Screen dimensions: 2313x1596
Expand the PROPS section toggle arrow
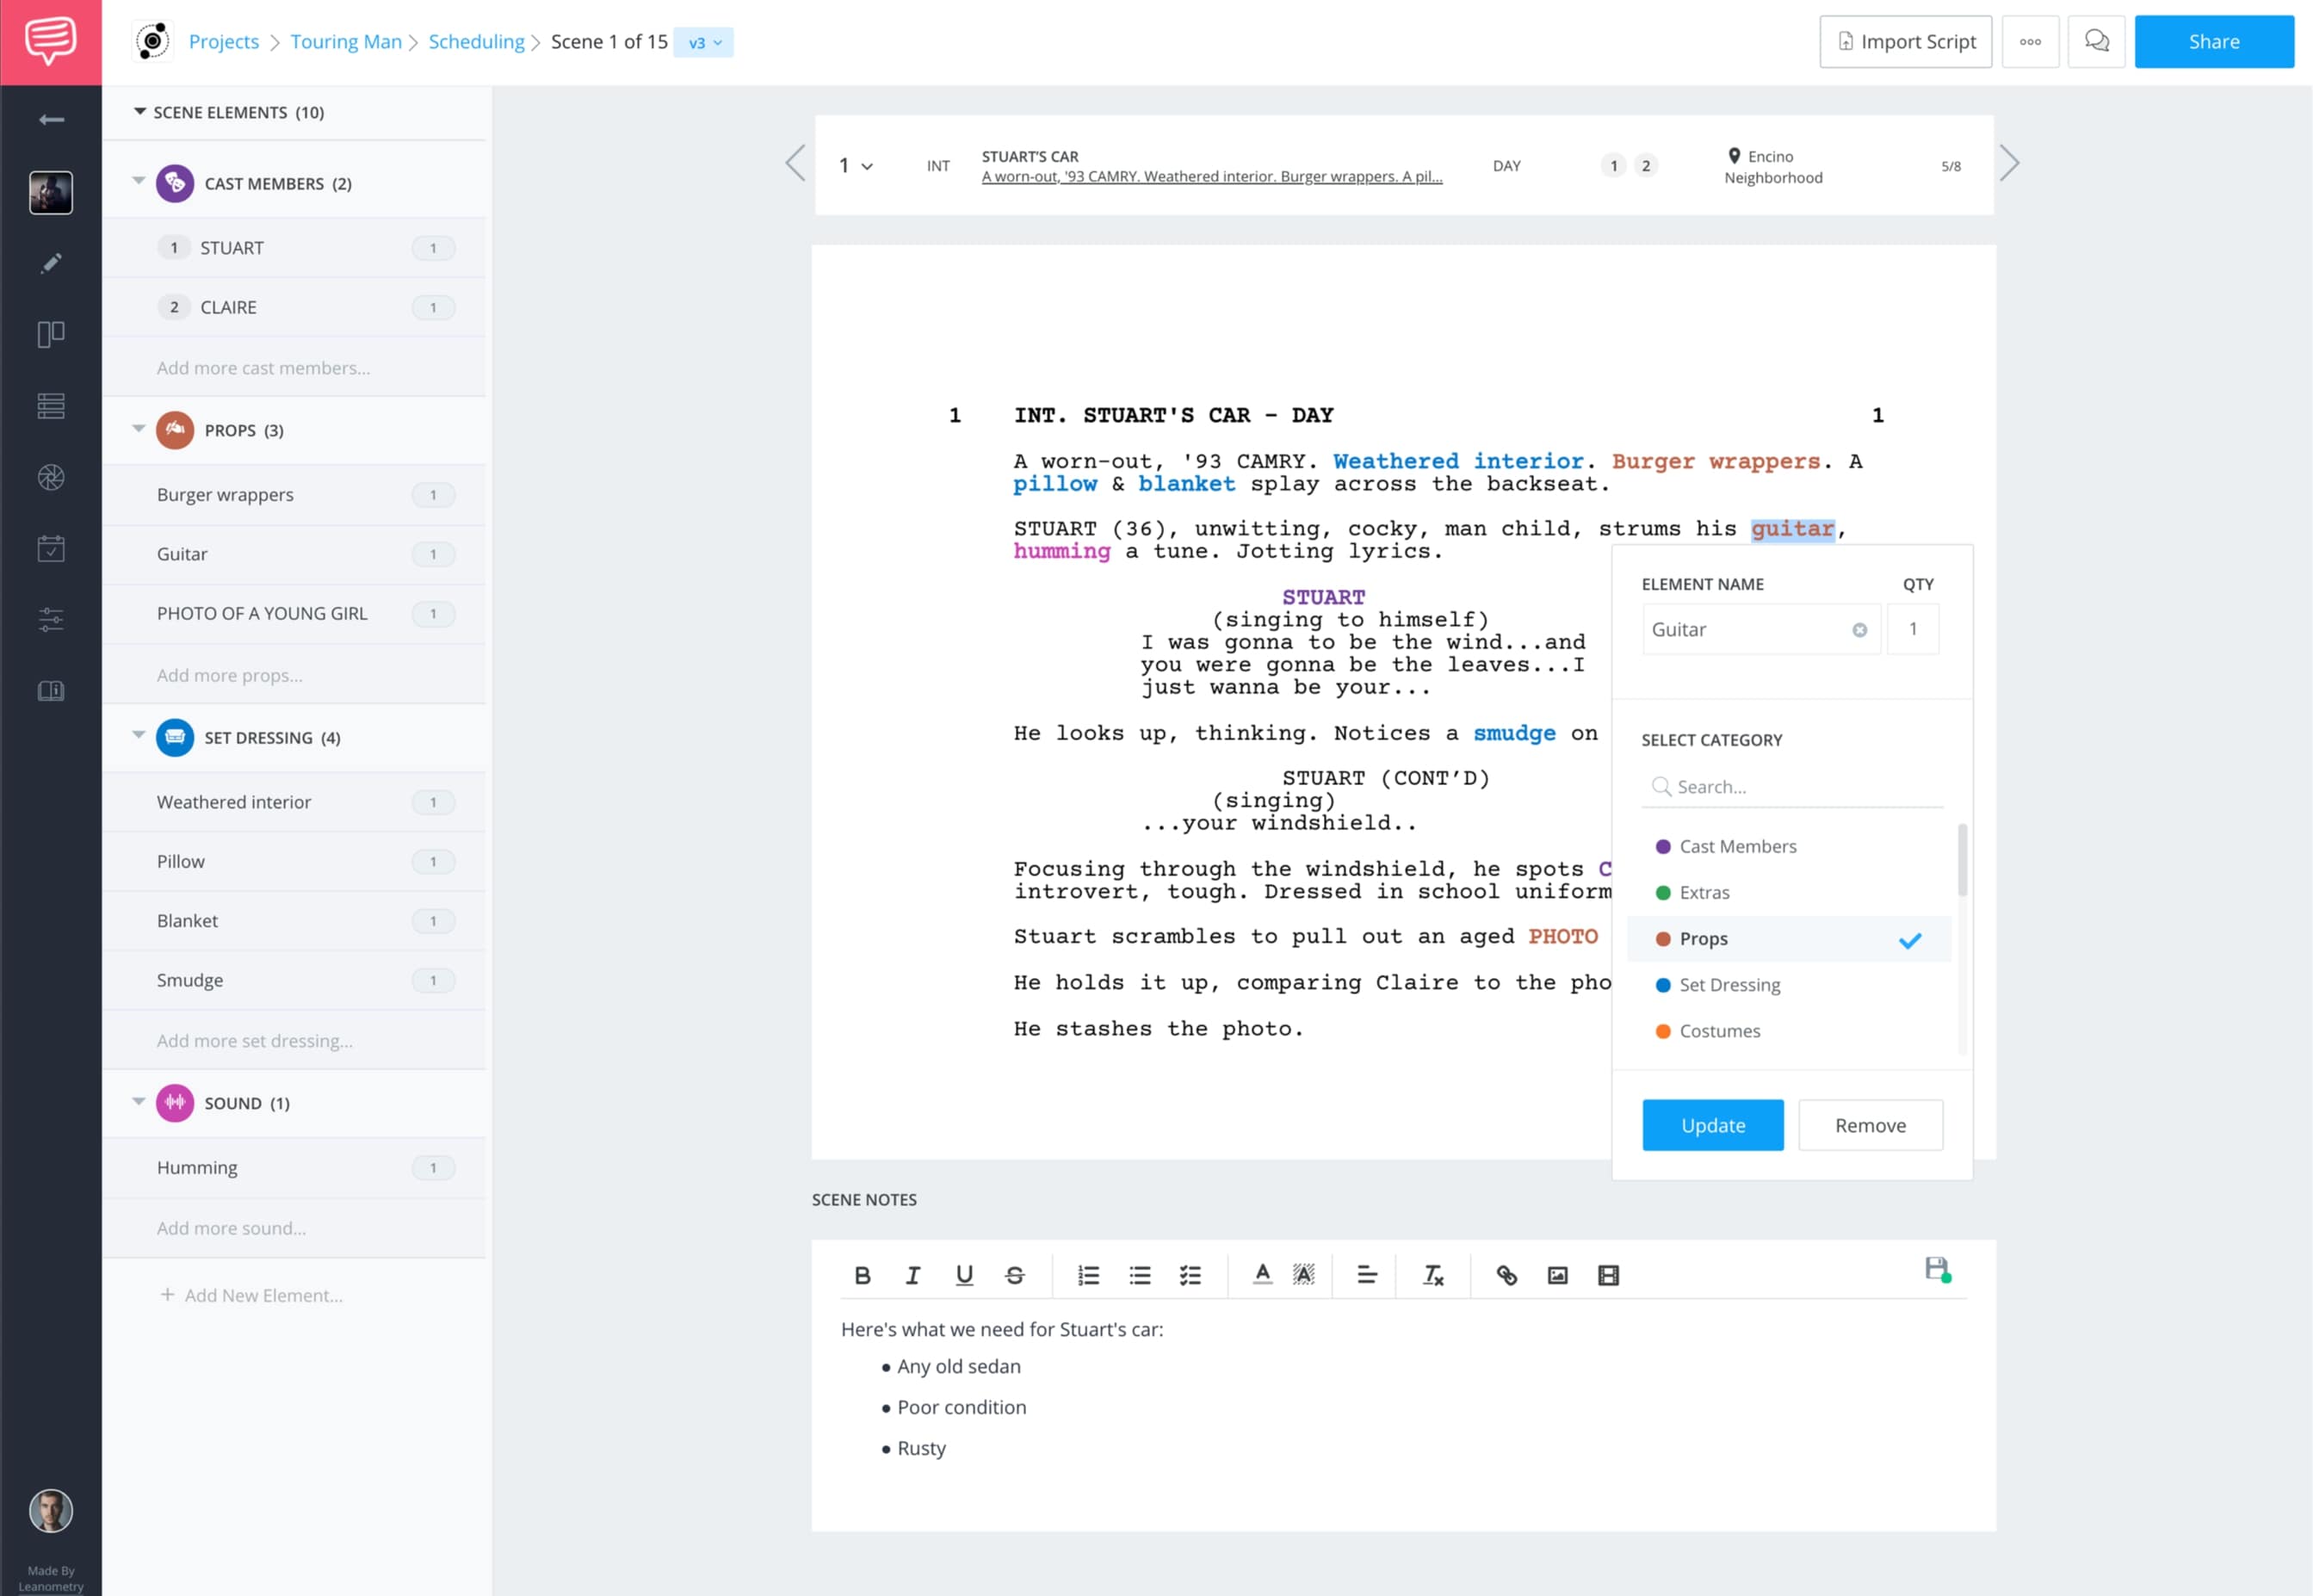tap(139, 429)
